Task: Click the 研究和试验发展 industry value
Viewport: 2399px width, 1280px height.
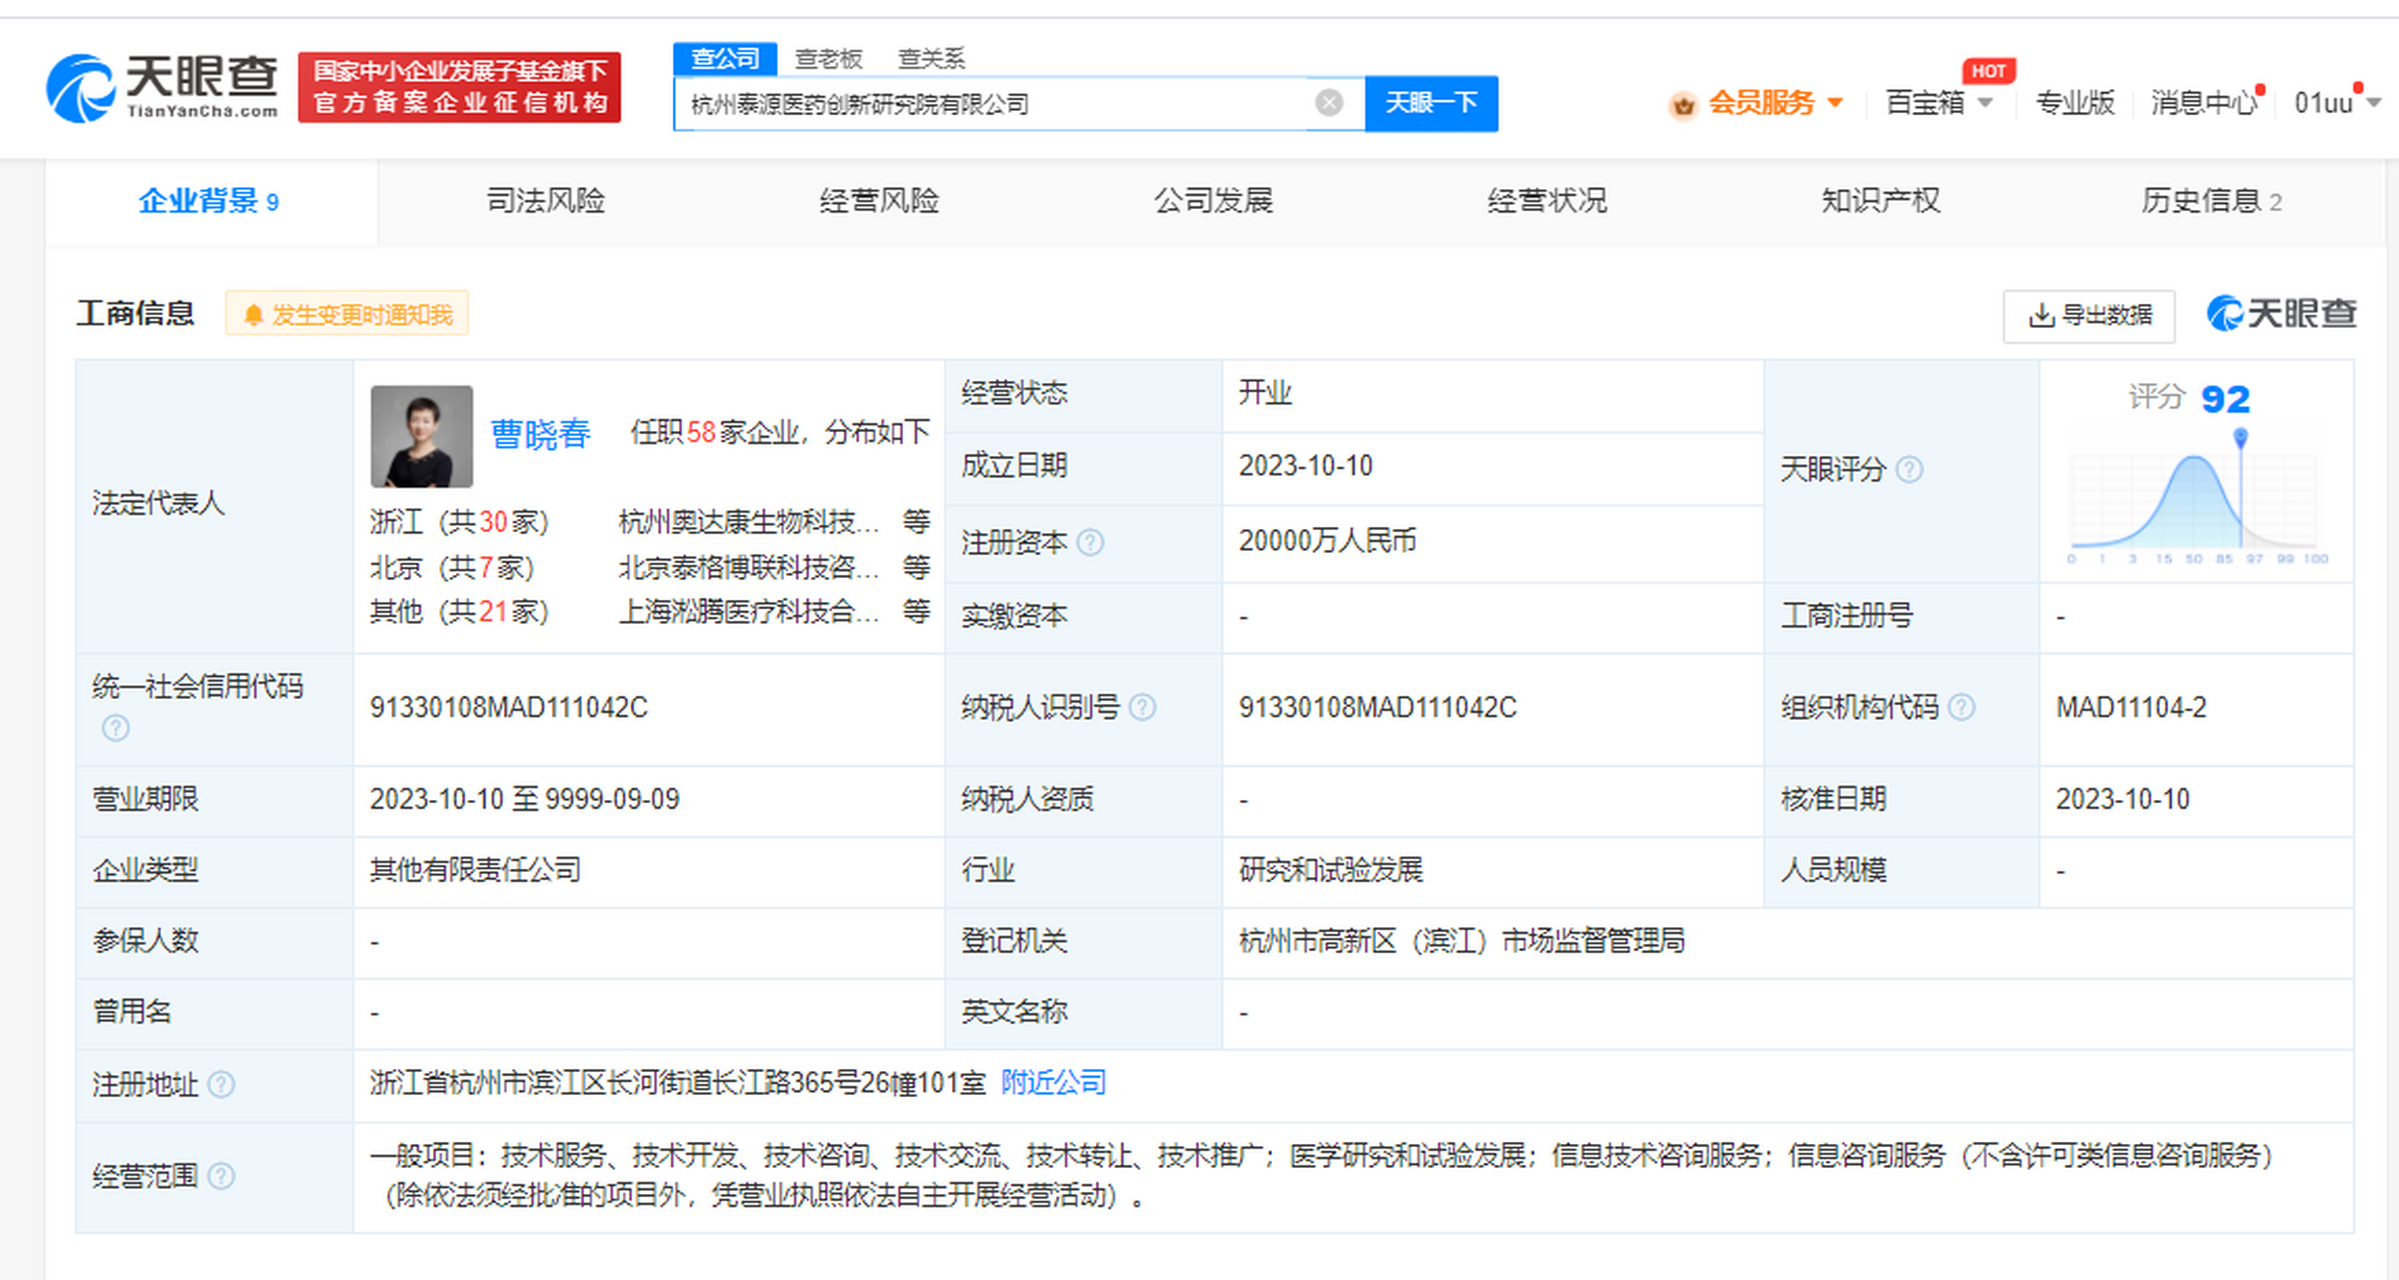Action: pos(1331,870)
